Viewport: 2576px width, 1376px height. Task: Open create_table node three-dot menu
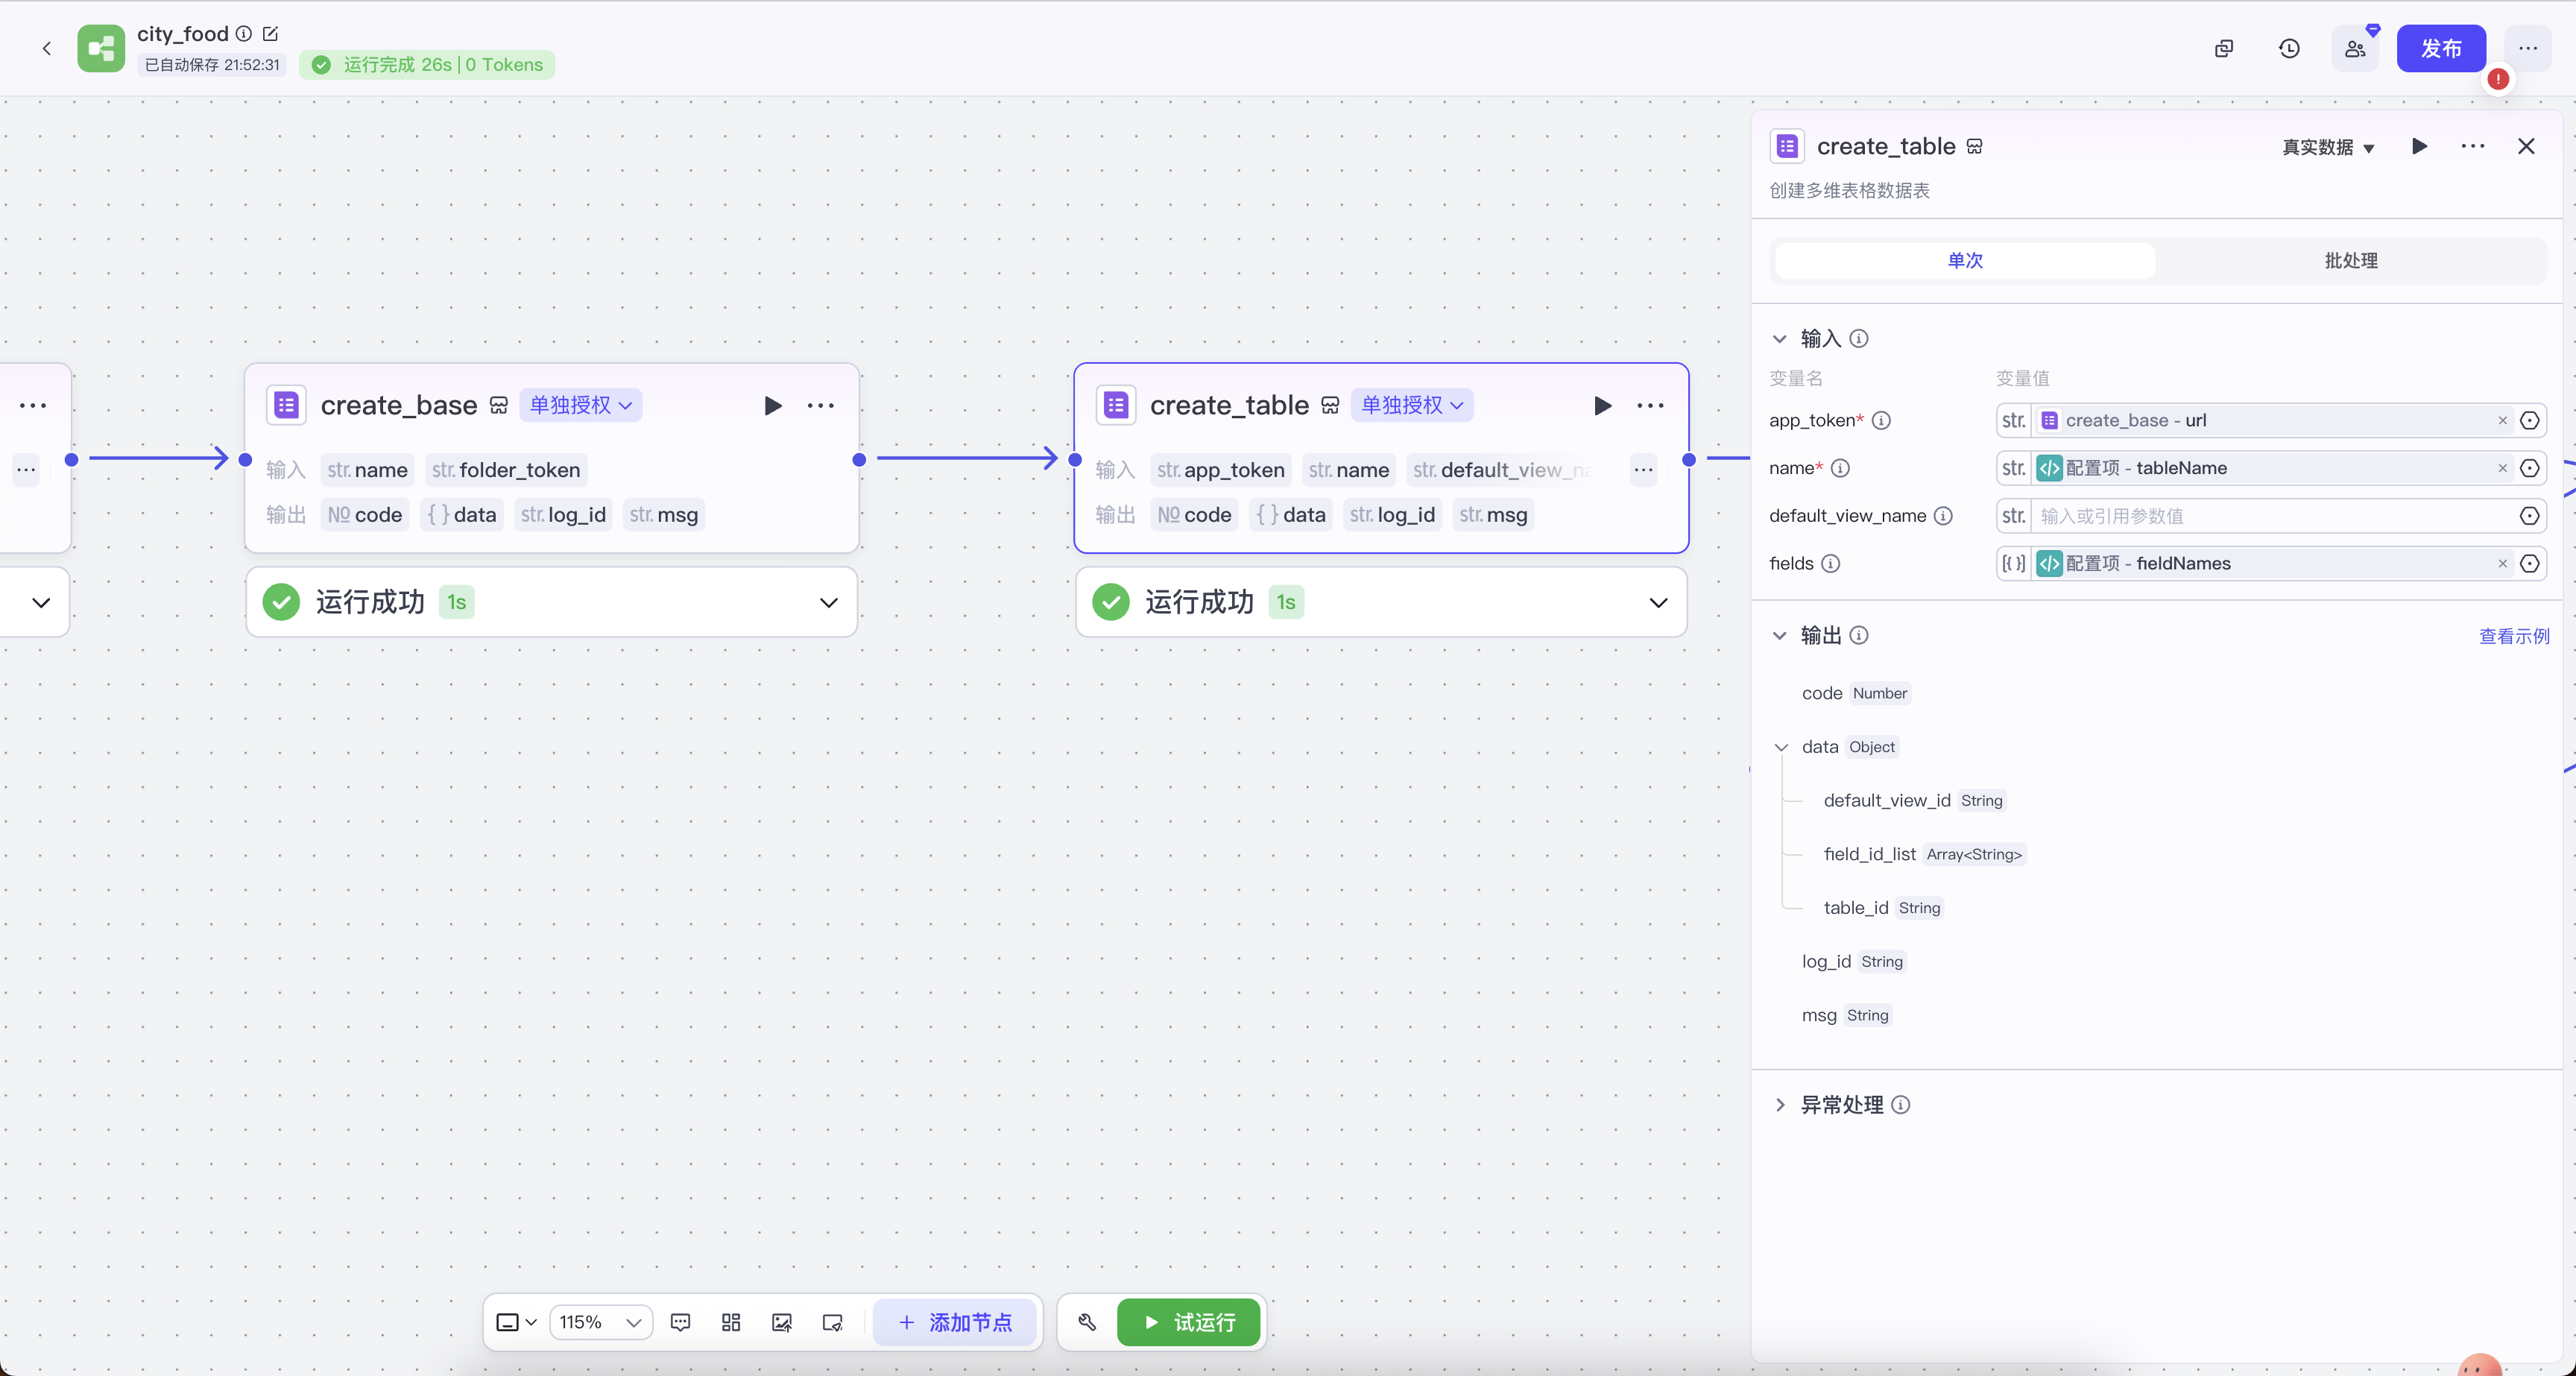point(1650,405)
